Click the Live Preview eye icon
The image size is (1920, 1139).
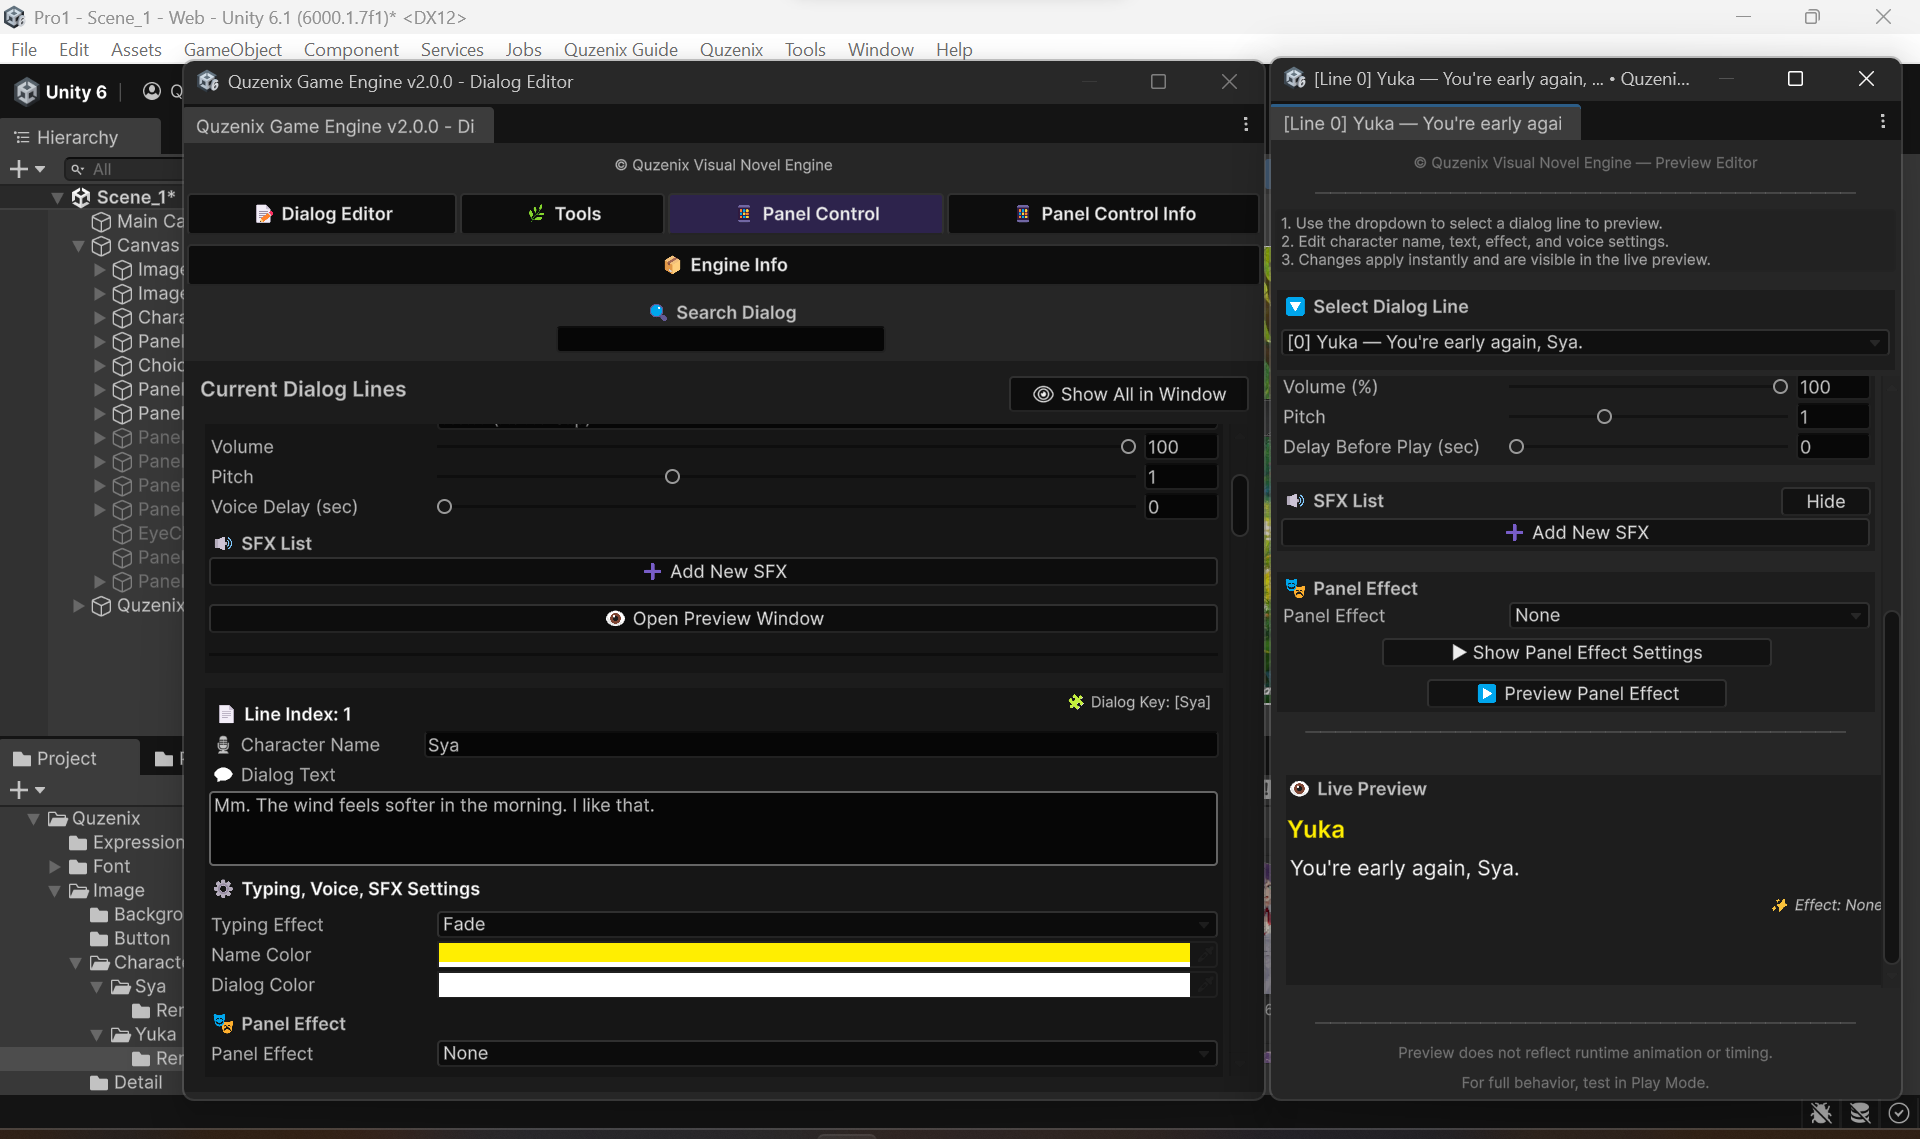point(1299,788)
